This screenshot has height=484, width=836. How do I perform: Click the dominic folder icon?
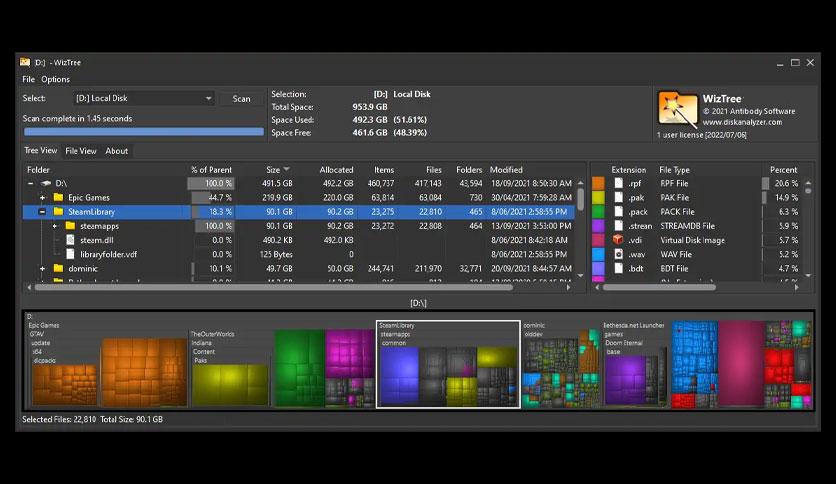[59, 268]
